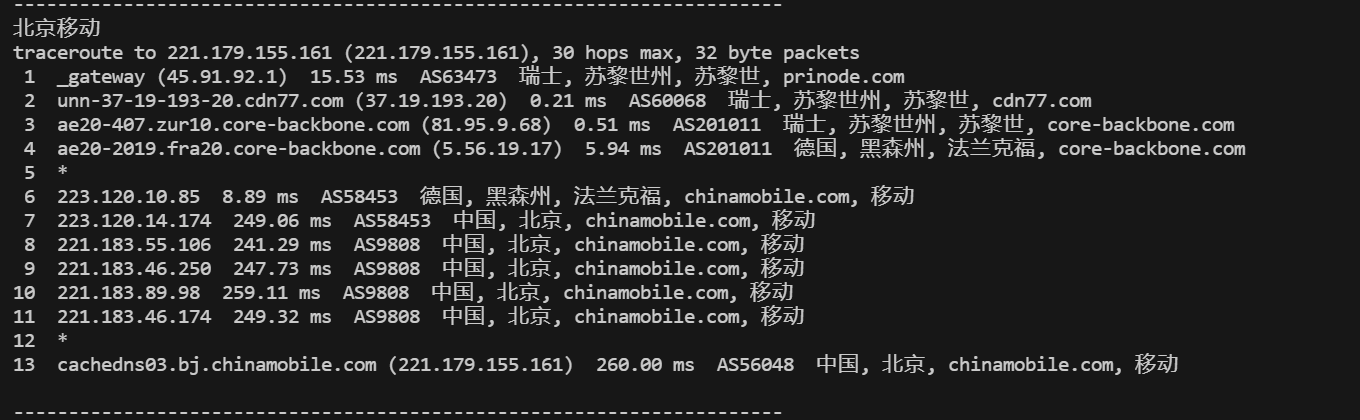Click the 北京移动 heading text
Viewport: 1360px width, 420px height.
click(x=57, y=29)
